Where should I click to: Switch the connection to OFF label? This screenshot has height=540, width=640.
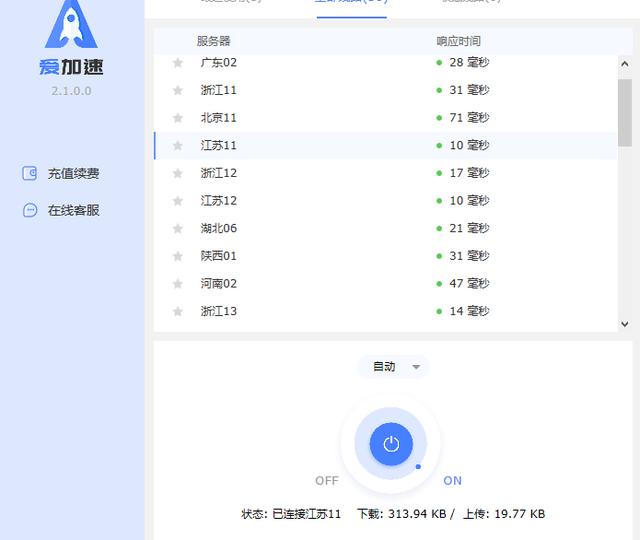(x=327, y=481)
